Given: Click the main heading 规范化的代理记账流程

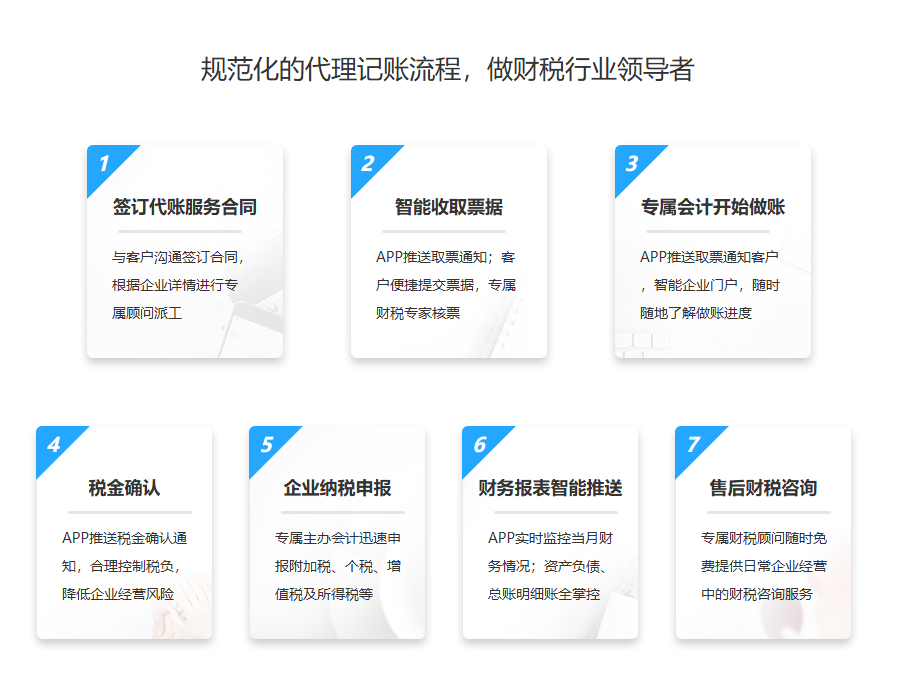Looking at the screenshot, I should coord(448,70).
